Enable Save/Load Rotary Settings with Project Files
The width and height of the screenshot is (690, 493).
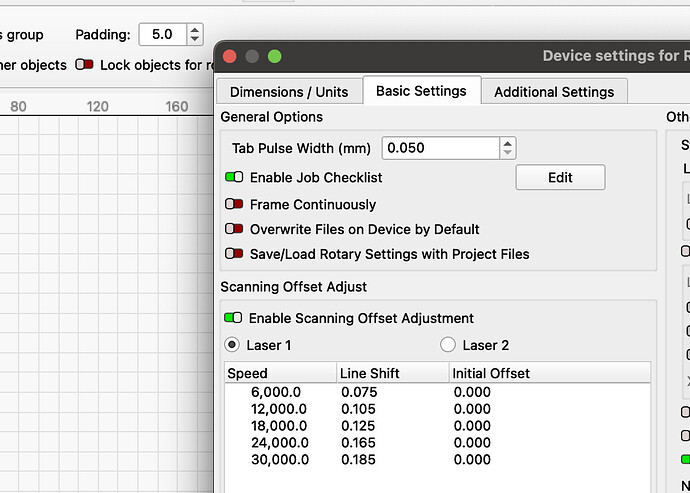tap(234, 254)
